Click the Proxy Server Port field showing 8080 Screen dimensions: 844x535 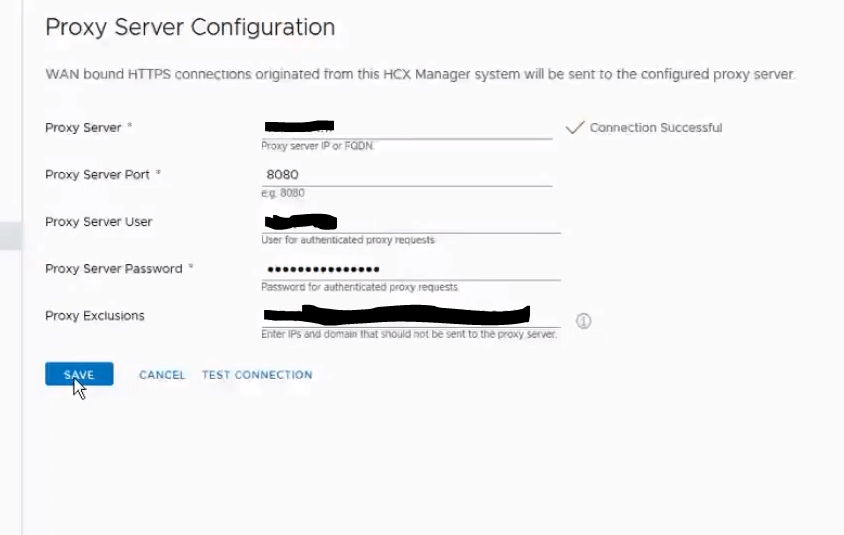pyautogui.click(x=405, y=175)
